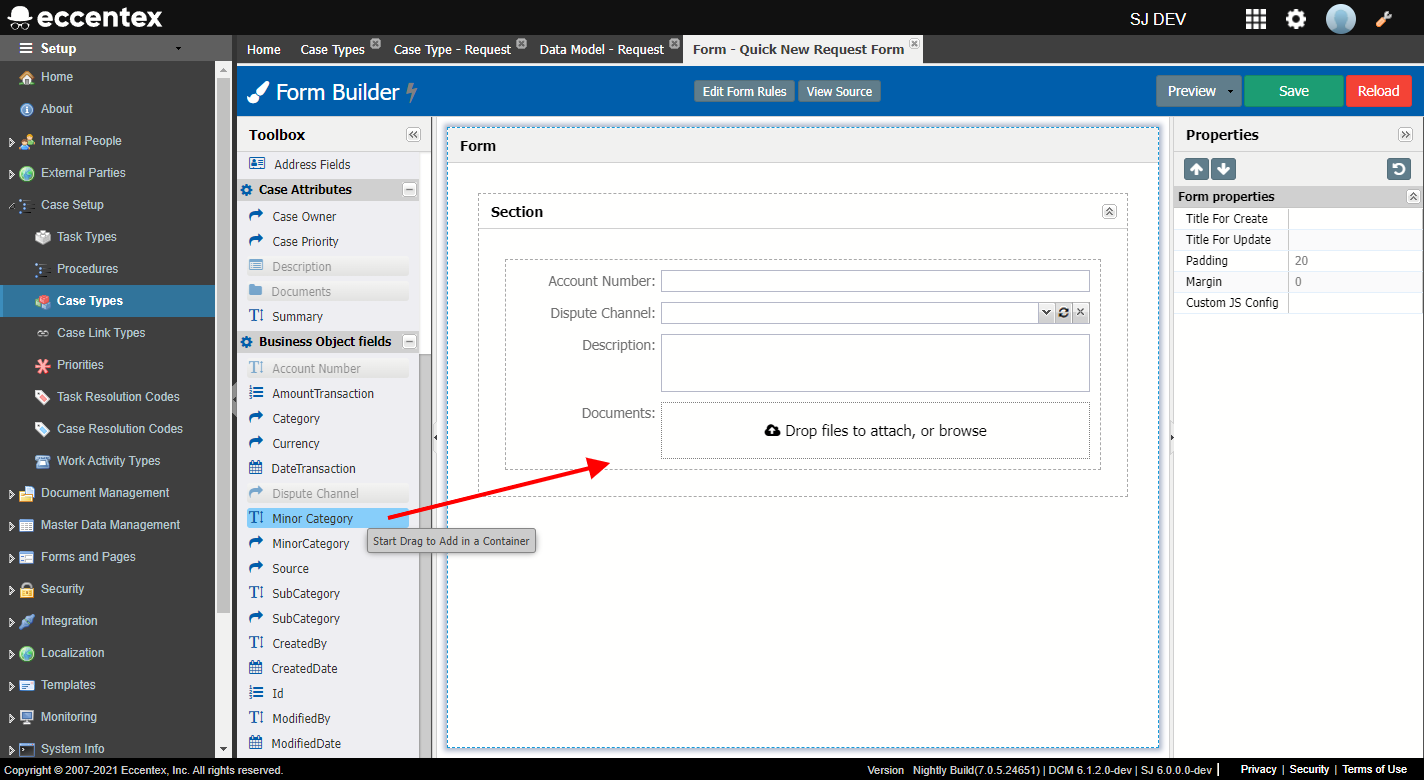
Task: Click the Drop files to attach area
Action: pyautogui.click(x=875, y=431)
